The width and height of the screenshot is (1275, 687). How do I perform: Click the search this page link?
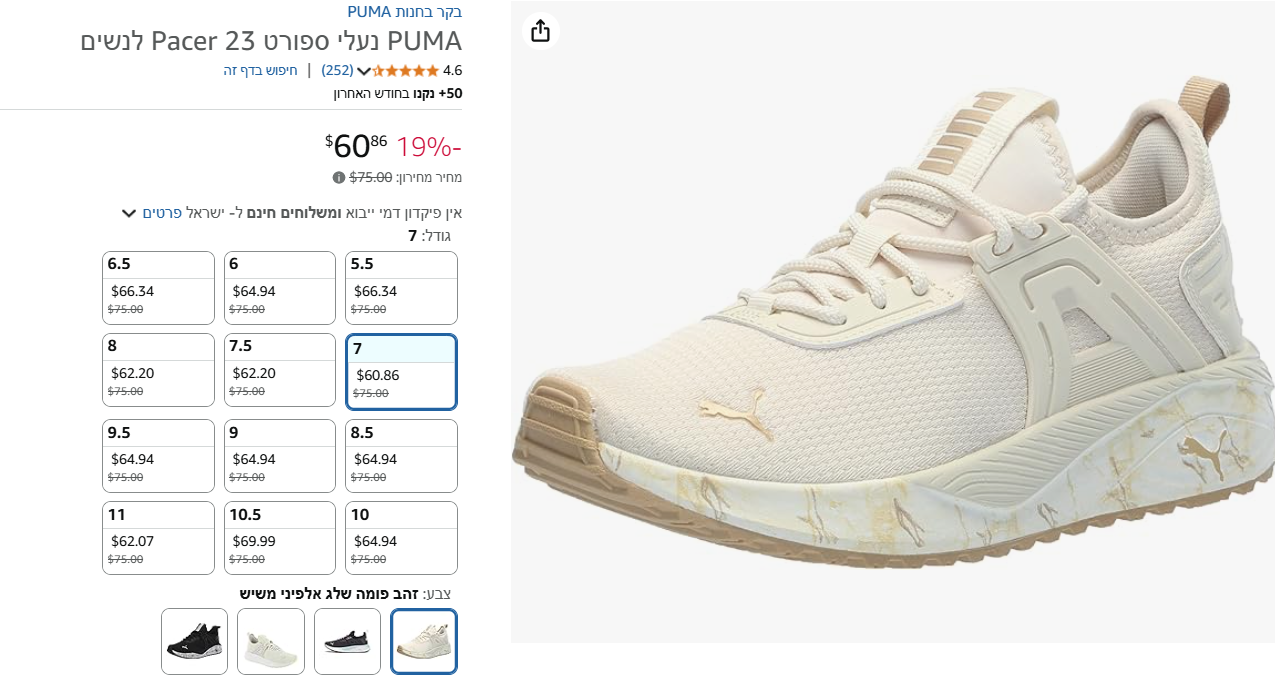pos(260,71)
